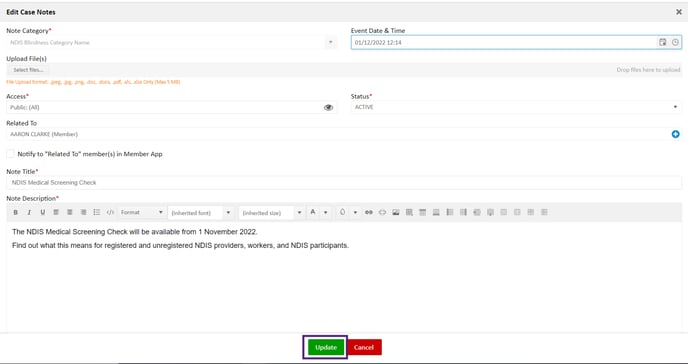Insert bulleted list in note description
Screen dimensions: 688x364
click(97, 212)
